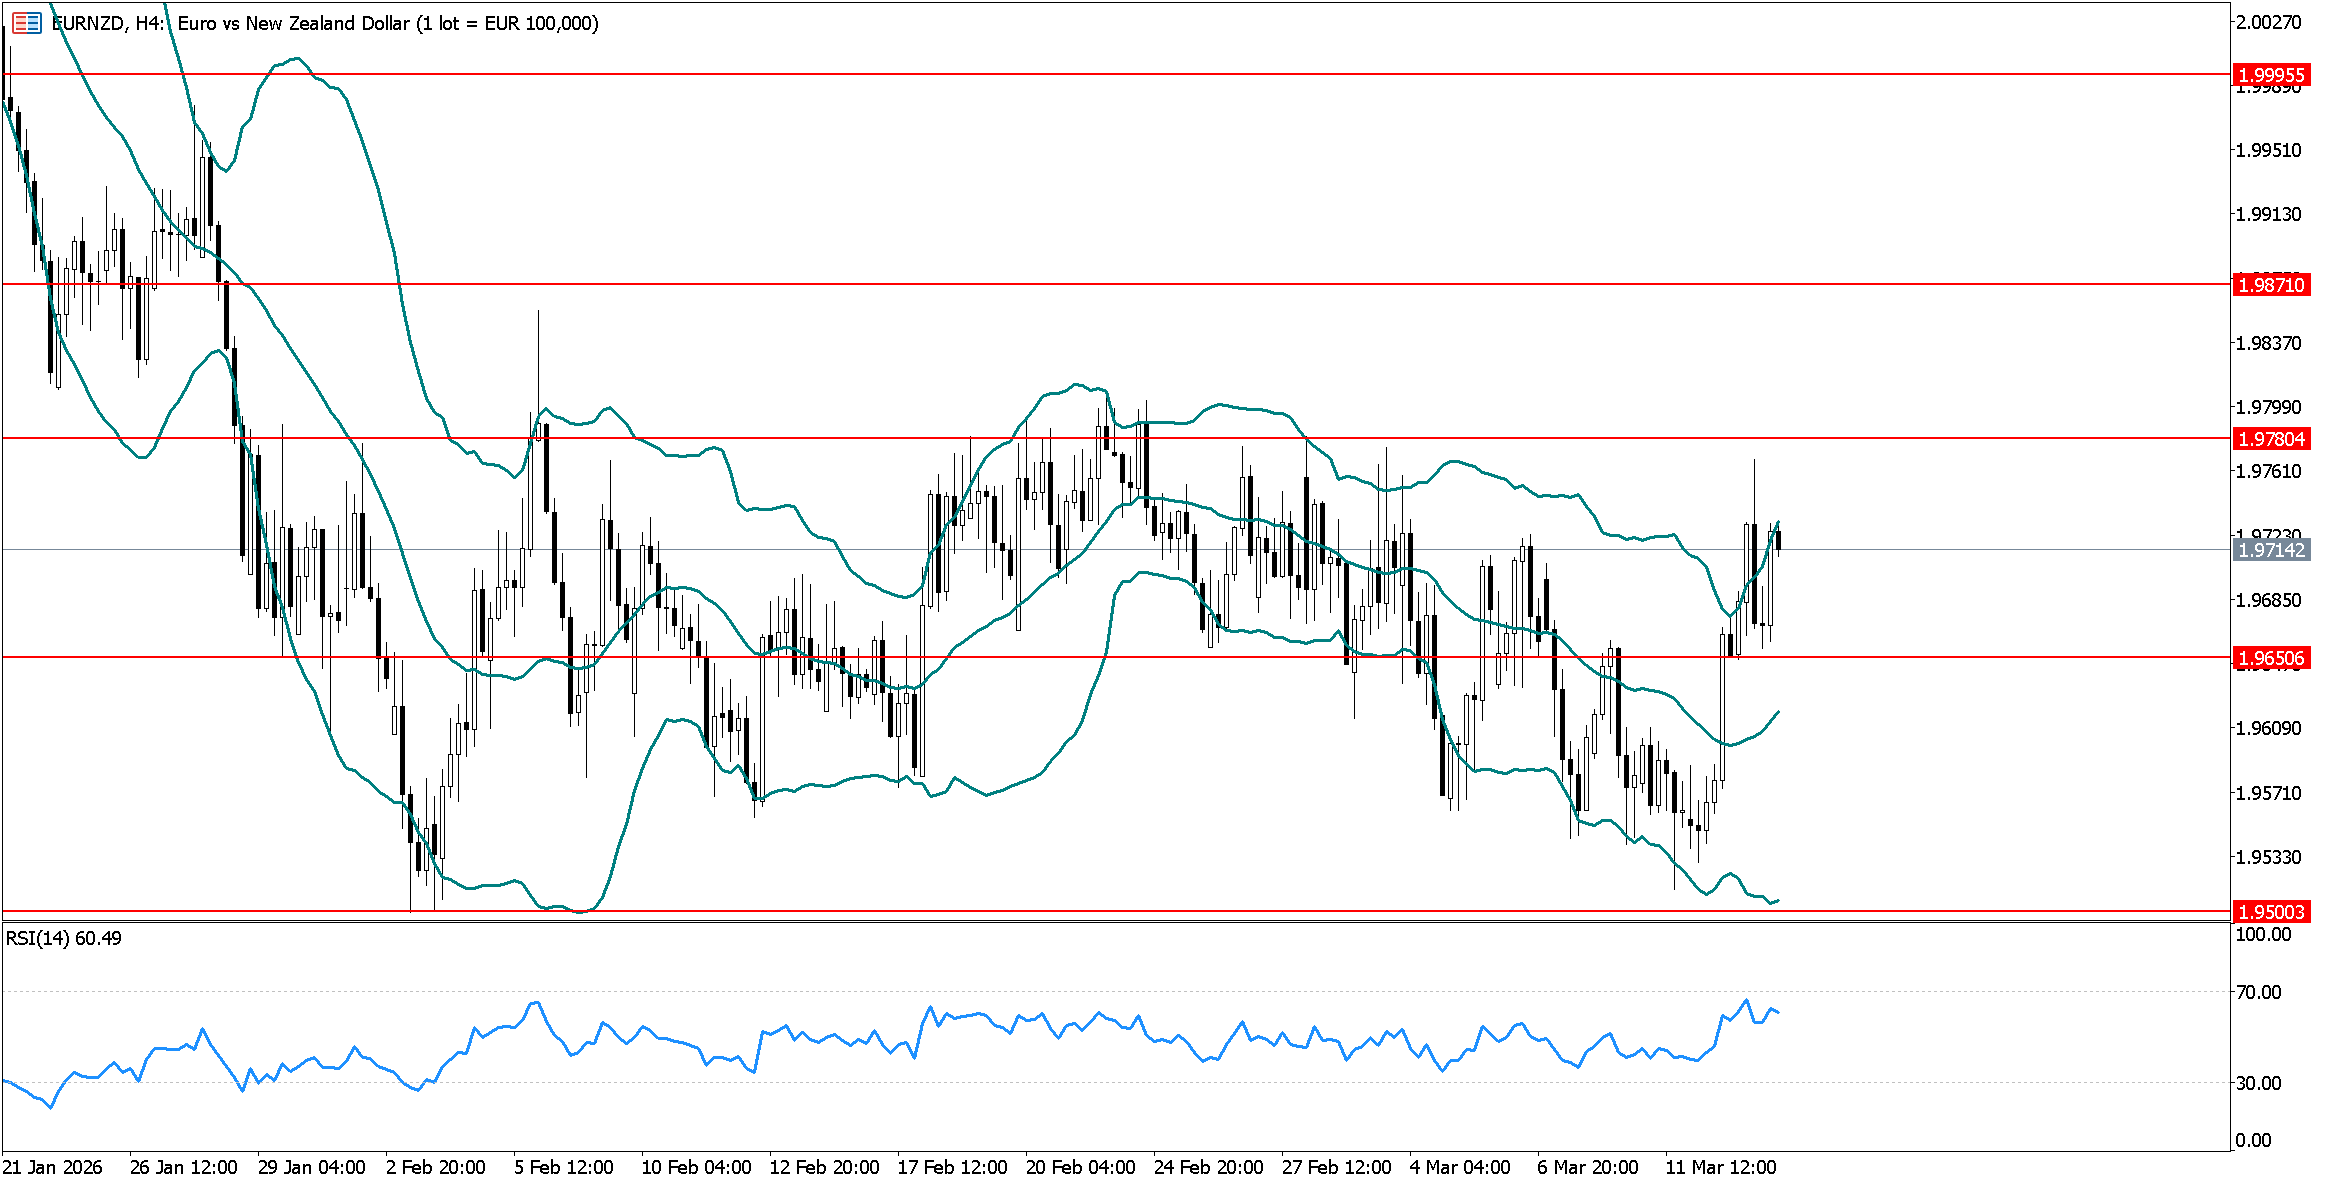The height and width of the screenshot is (1184, 2326).
Task: Select the red 1.99955 price level label
Action: (x=2270, y=75)
